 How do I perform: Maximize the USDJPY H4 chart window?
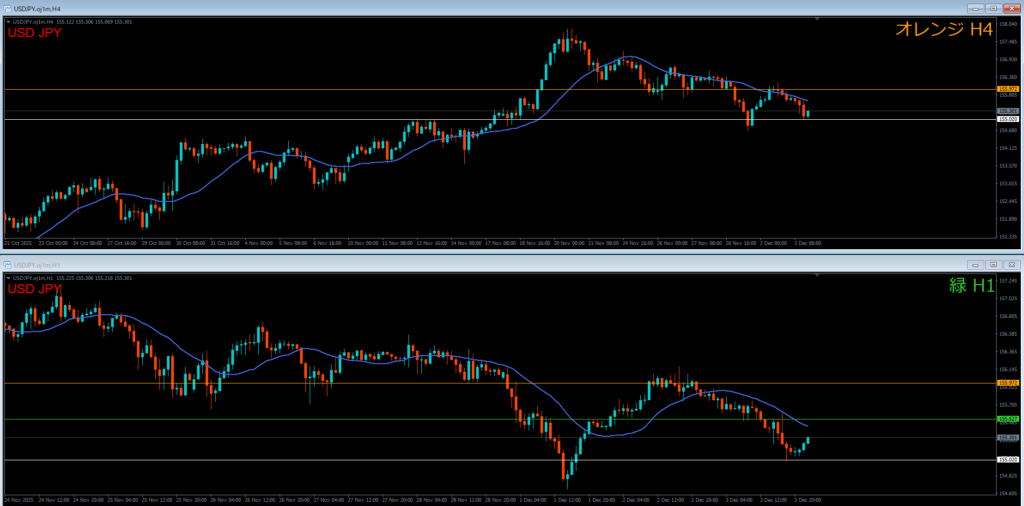coord(992,7)
